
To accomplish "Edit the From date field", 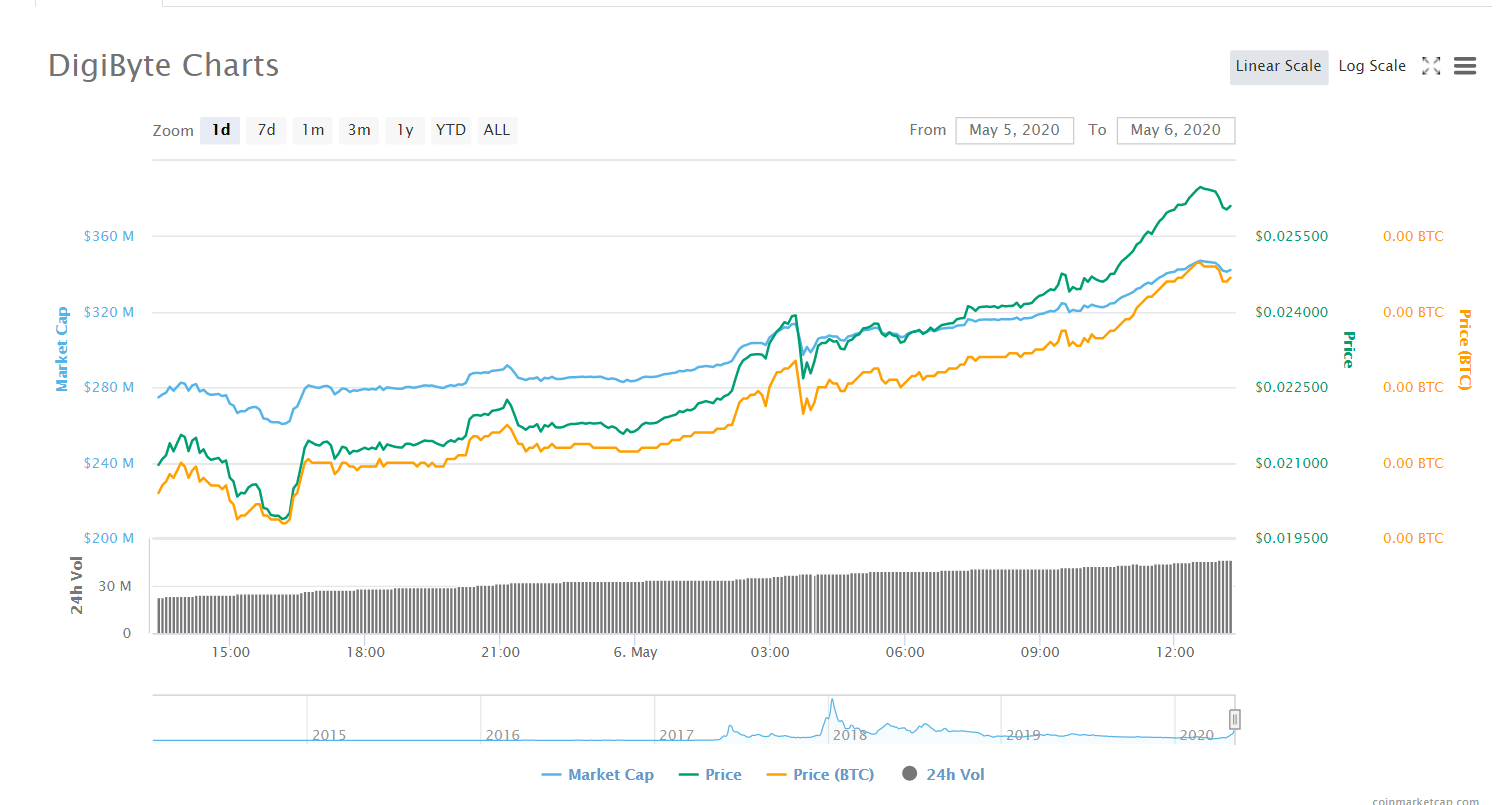I will pos(1014,130).
